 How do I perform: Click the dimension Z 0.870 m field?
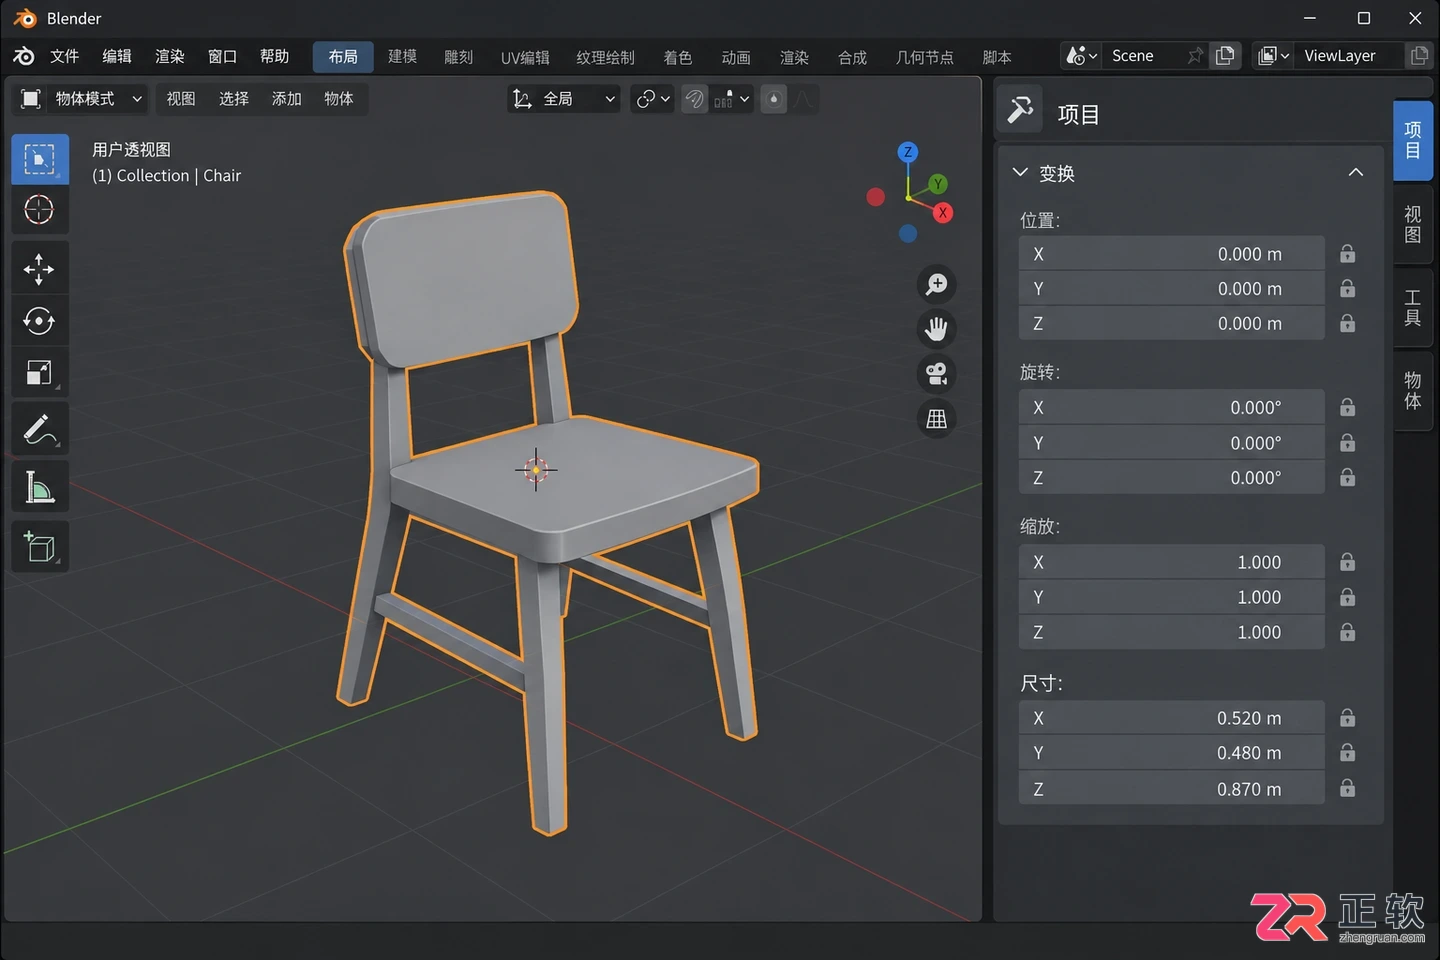click(x=1172, y=789)
